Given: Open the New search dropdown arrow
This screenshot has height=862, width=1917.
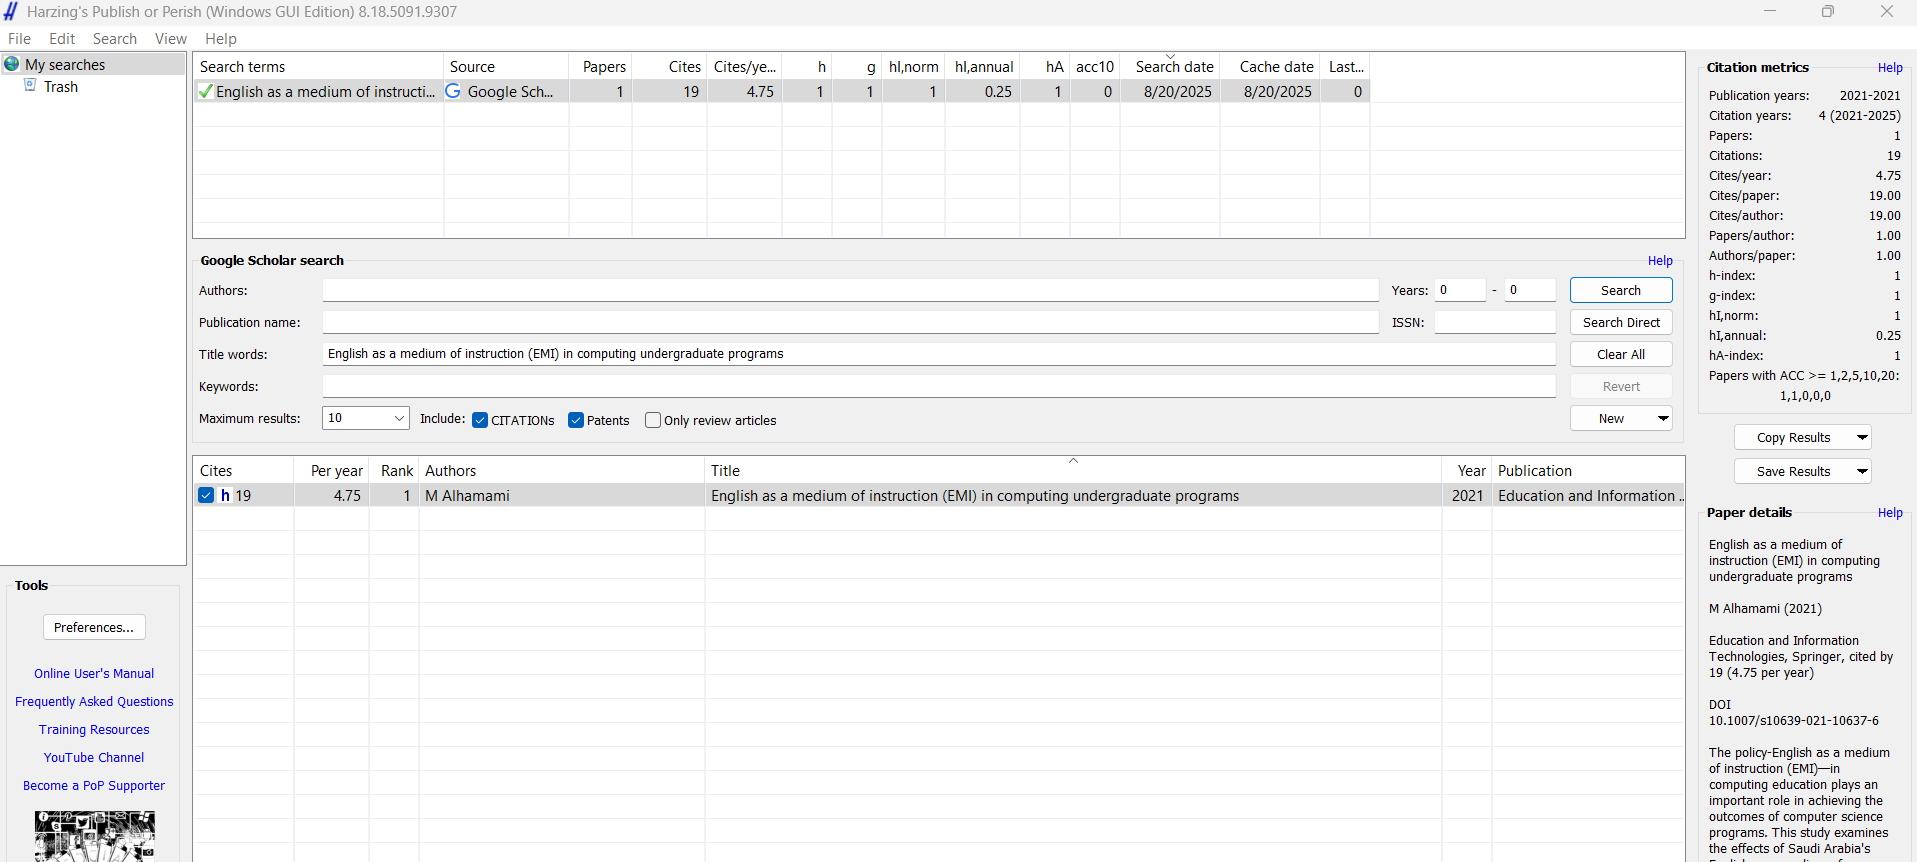Looking at the screenshot, I should (1663, 418).
